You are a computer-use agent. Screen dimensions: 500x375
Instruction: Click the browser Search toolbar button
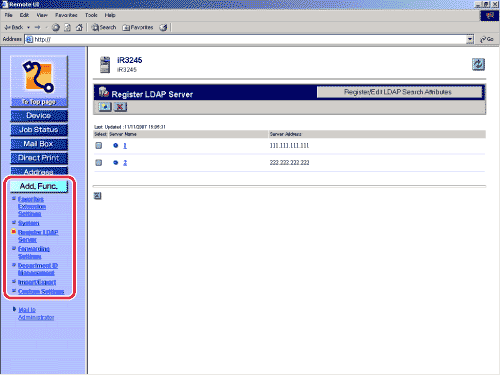[x=104, y=27]
